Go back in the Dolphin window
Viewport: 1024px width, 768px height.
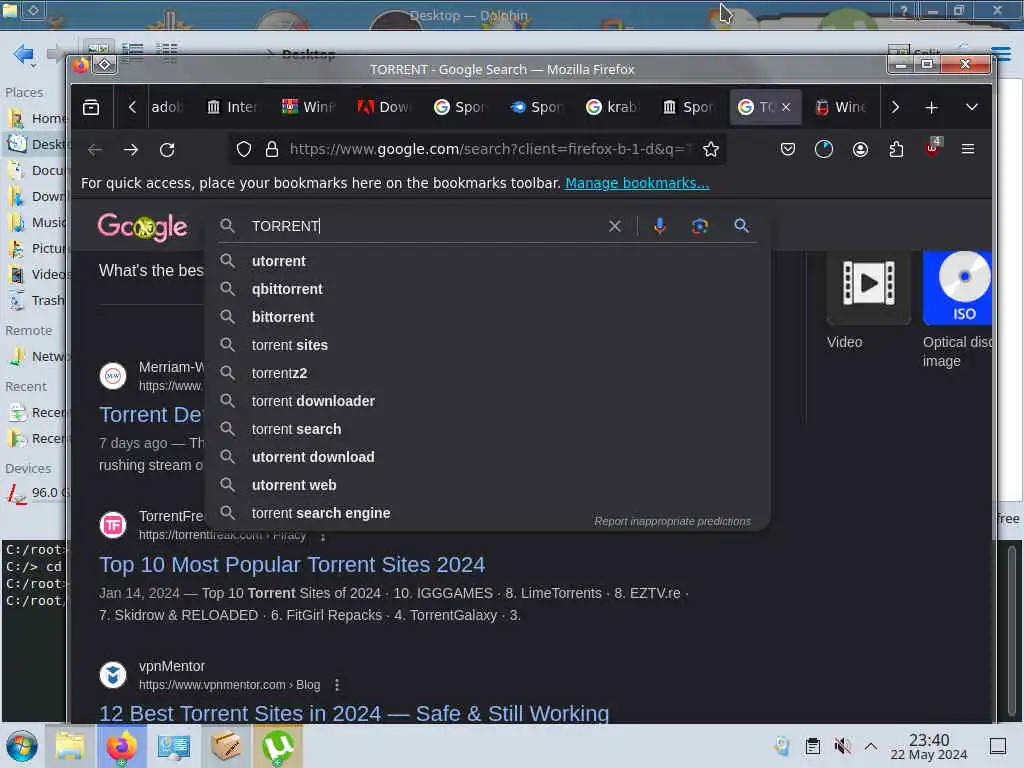[24, 54]
